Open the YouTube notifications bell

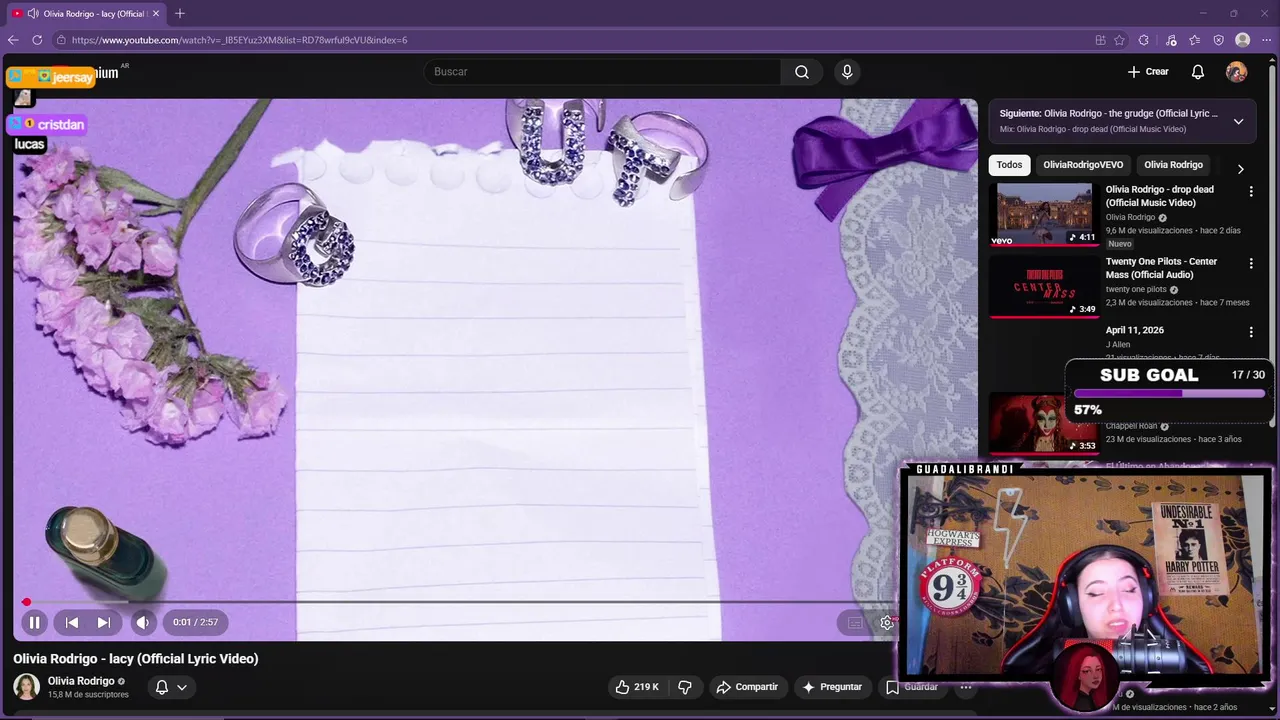click(1198, 72)
